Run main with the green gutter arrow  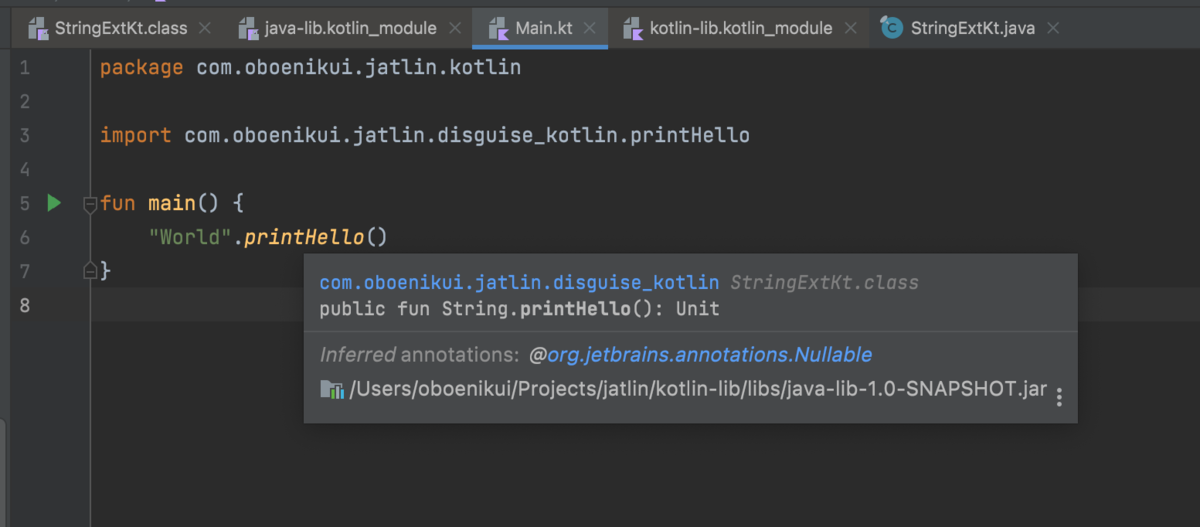point(54,203)
